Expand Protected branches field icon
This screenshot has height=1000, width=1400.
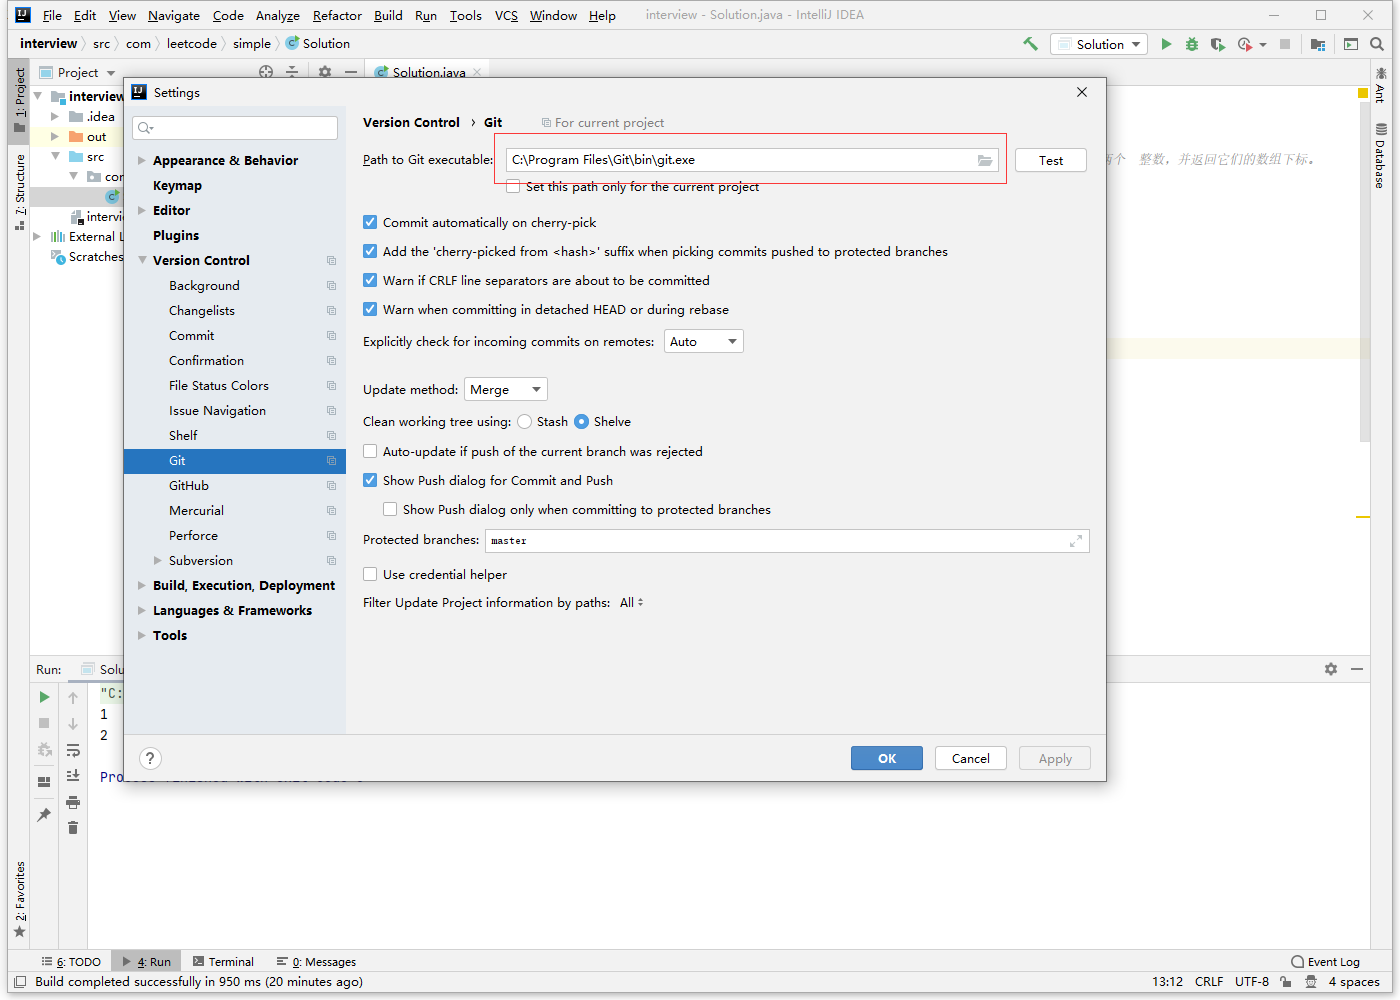[x=1076, y=541]
